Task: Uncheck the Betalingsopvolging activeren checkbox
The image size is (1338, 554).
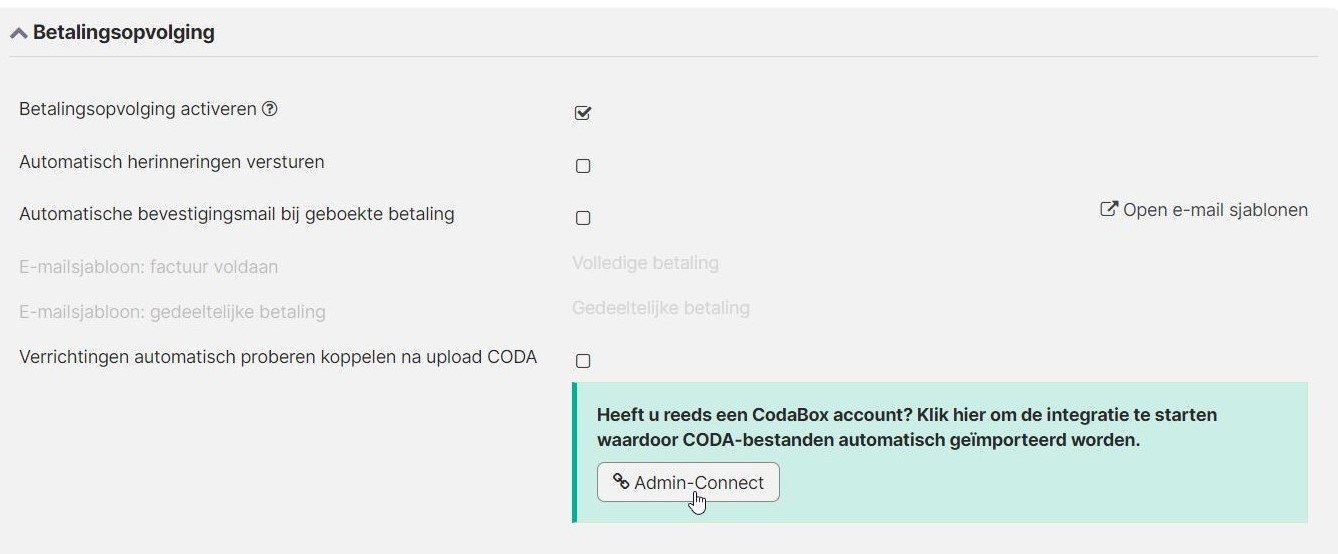Action: pos(583,113)
